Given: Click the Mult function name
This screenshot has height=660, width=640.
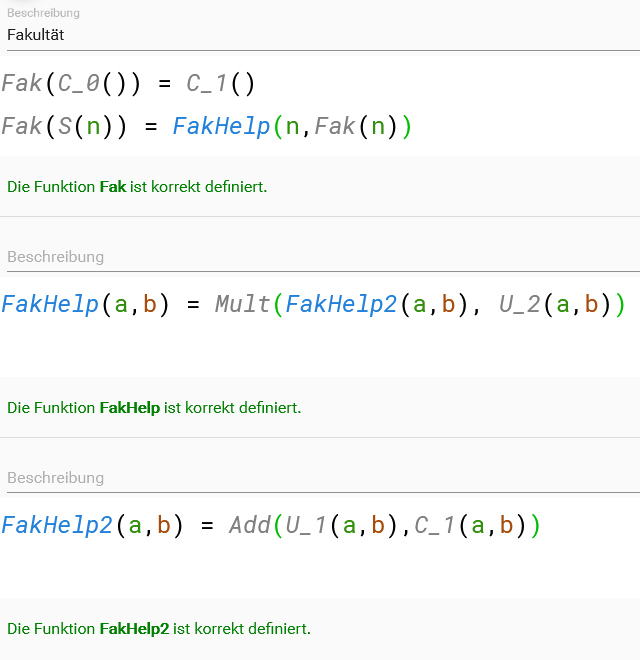Looking at the screenshot, I should tap(242, 304).
